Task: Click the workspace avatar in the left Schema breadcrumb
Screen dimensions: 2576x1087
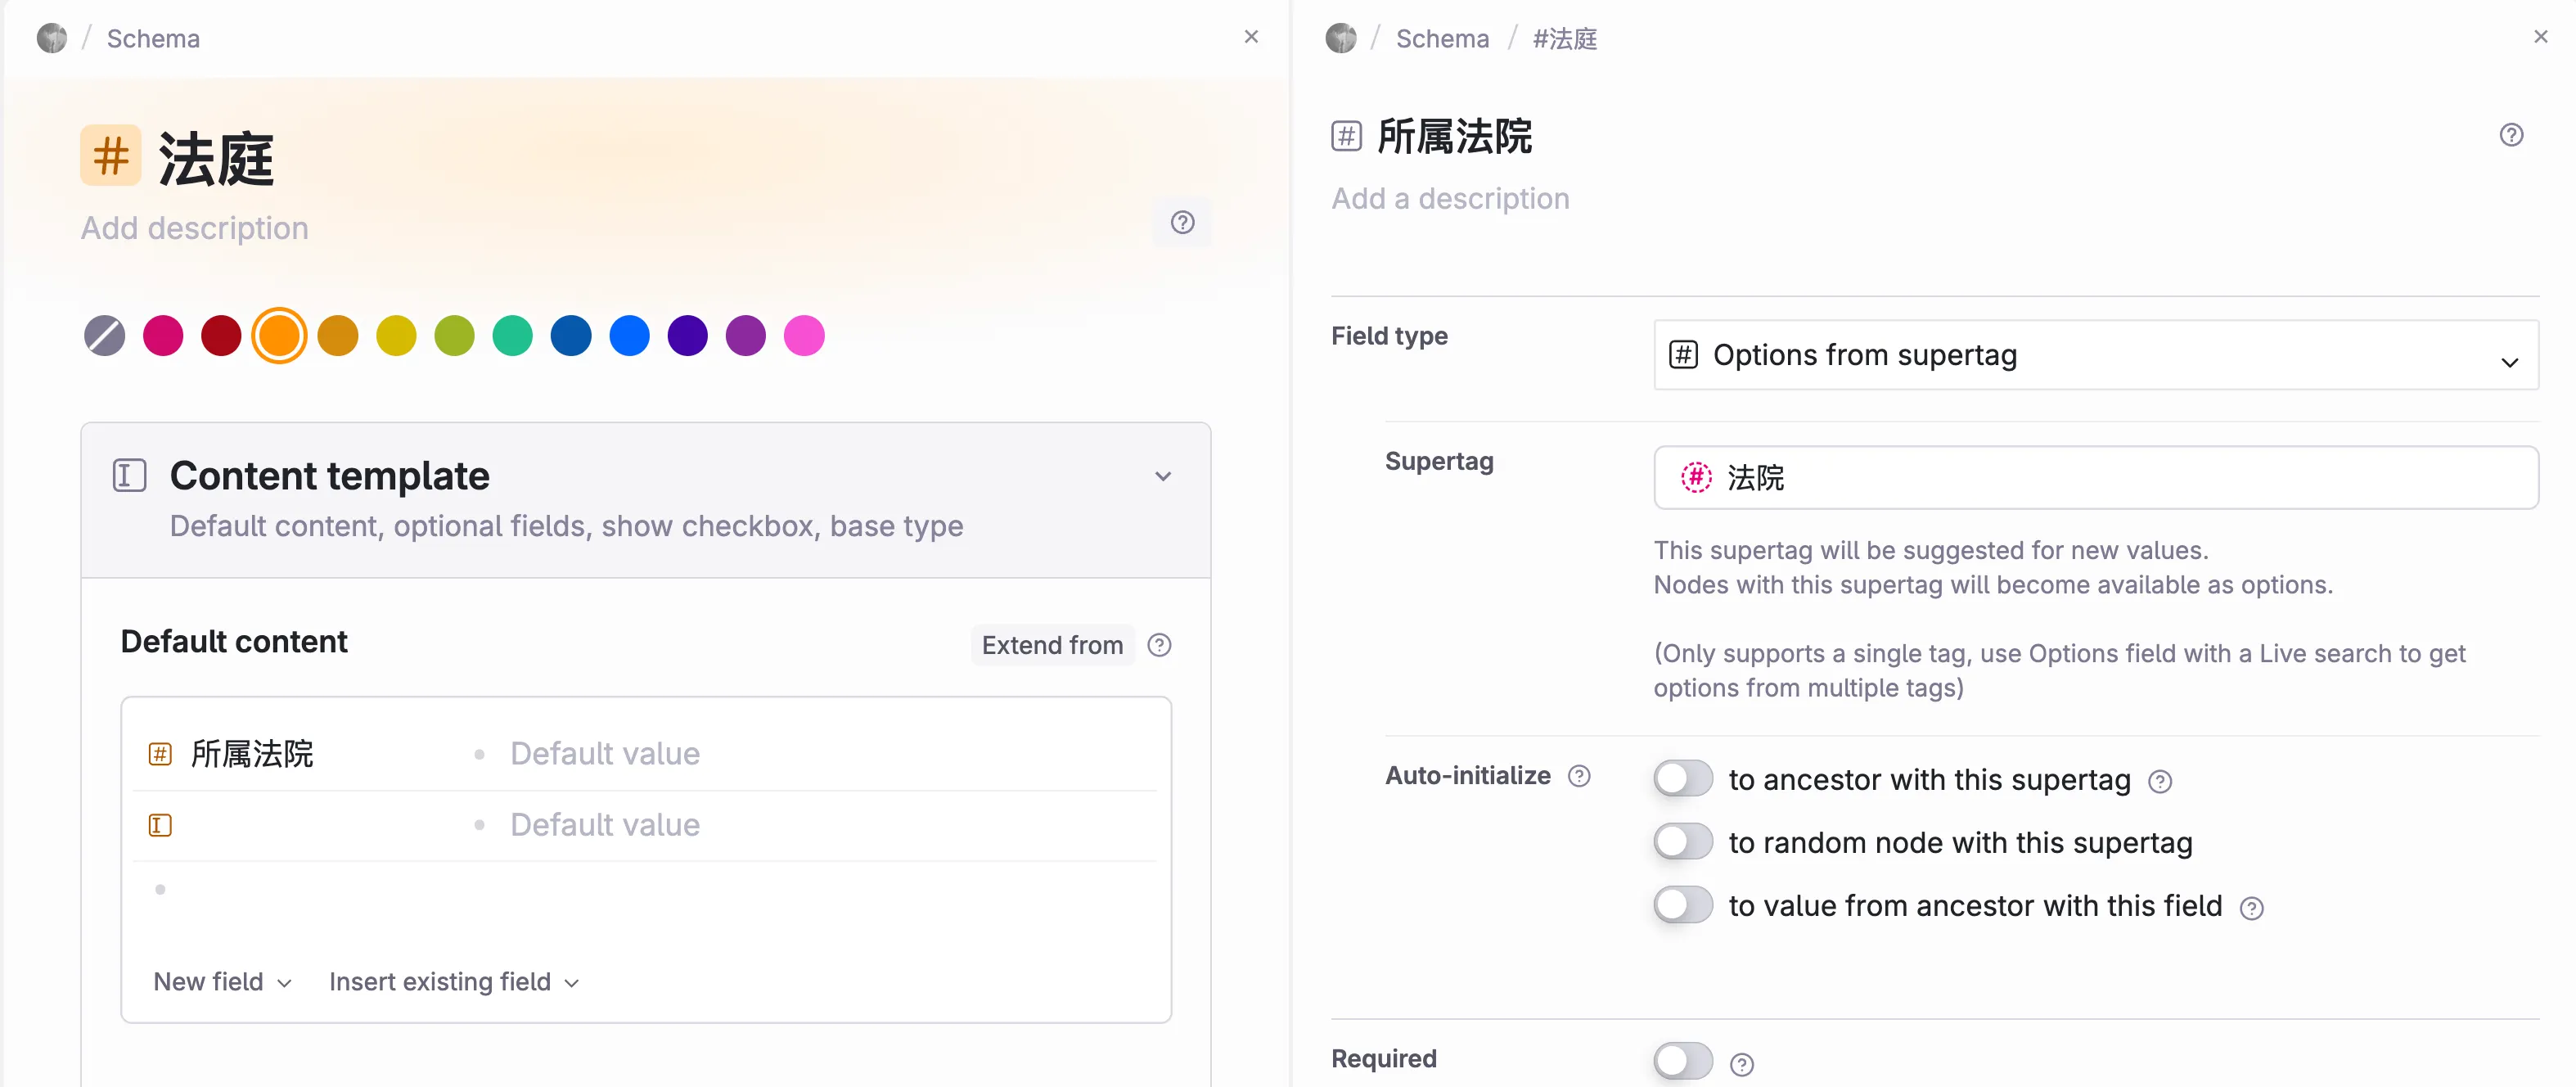Action: tap(52, 39)
